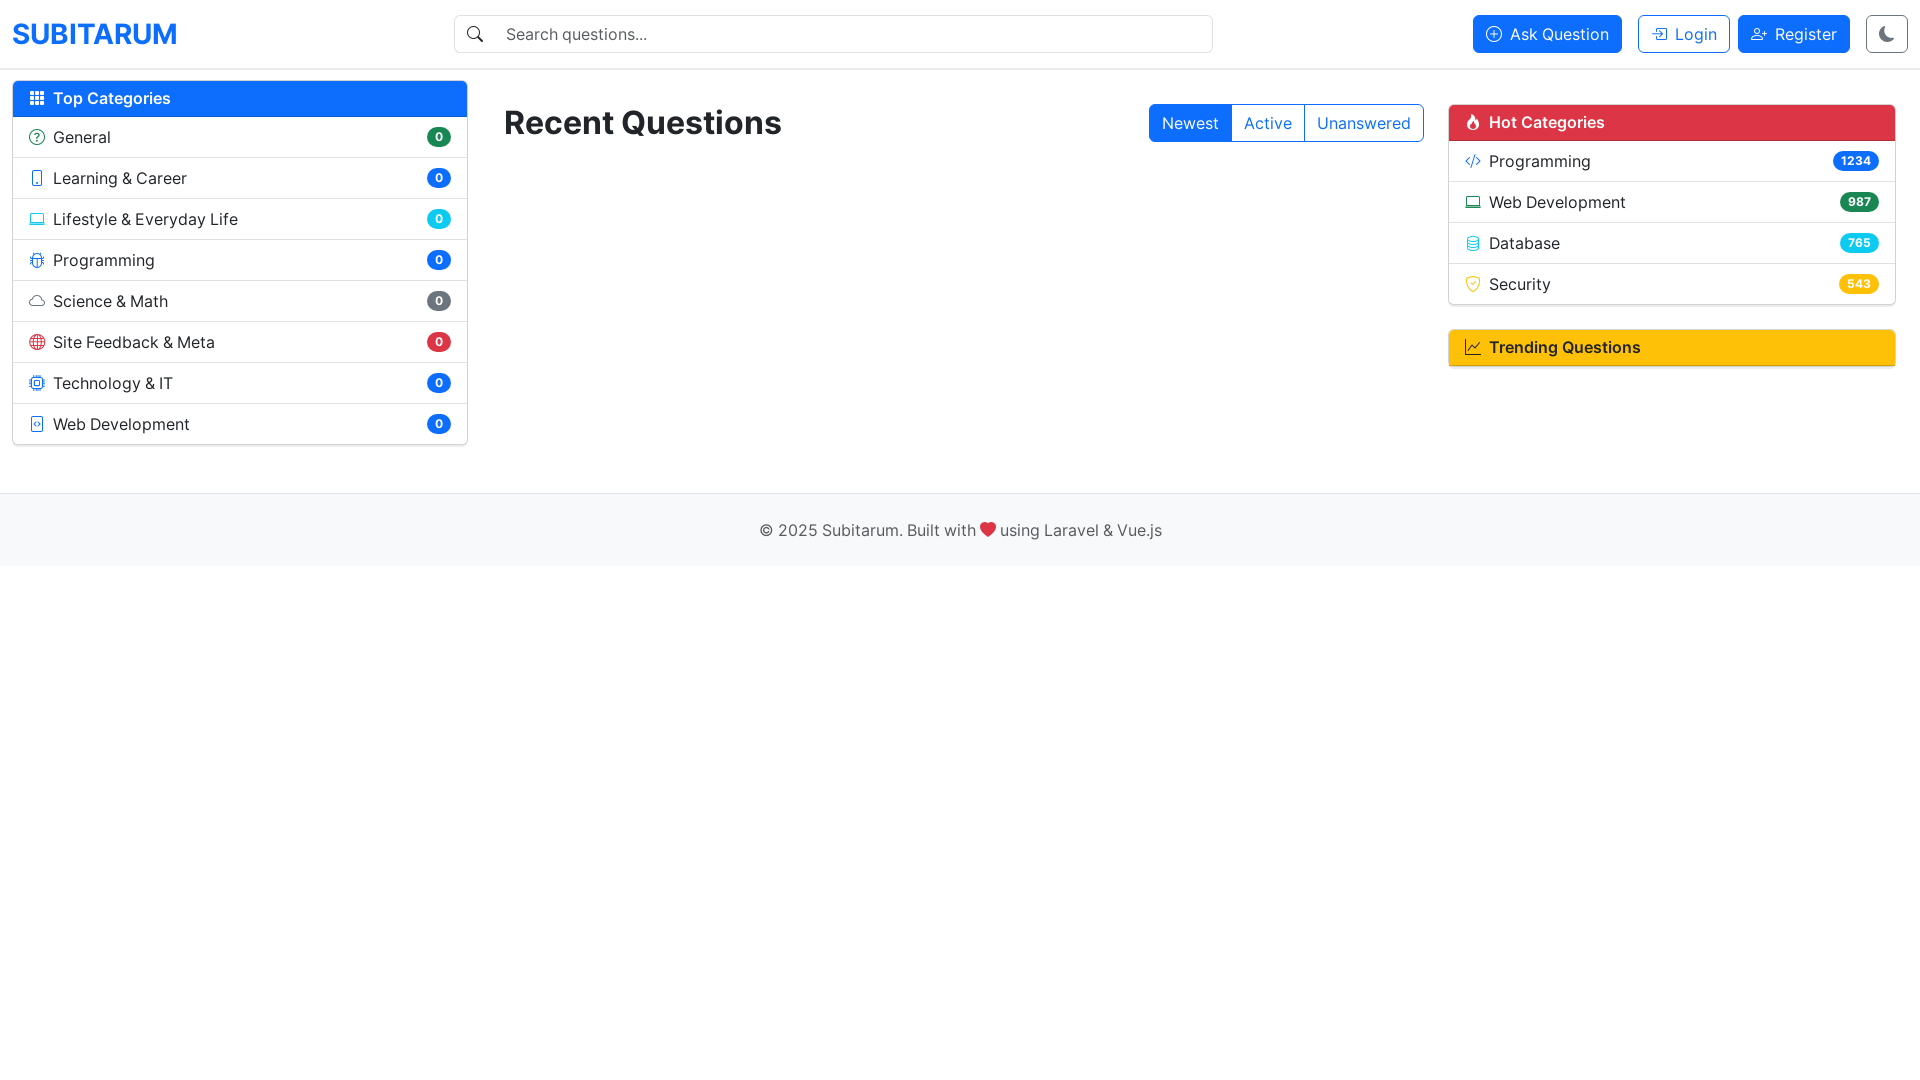Click the flame icon in Hot Categories header
Screen dimensions: 1920x1080
pyautogui.click(x=1472, y=122)
